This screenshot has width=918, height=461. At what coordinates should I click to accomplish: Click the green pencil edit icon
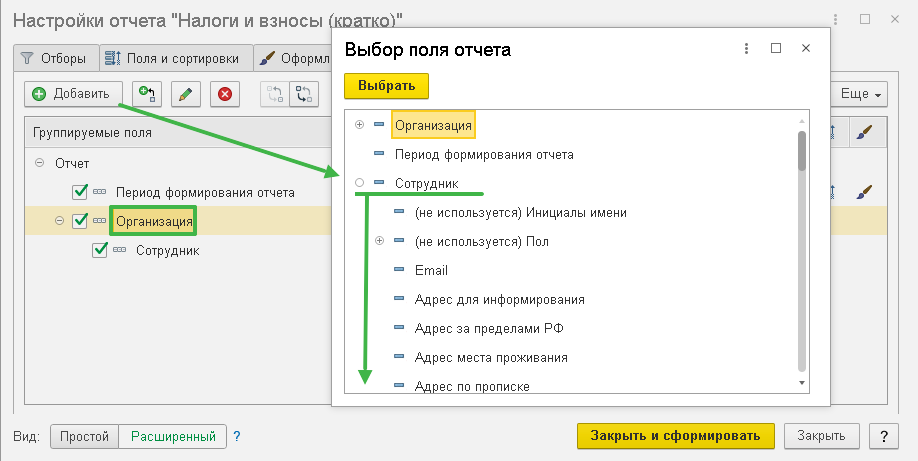point(186,94)
